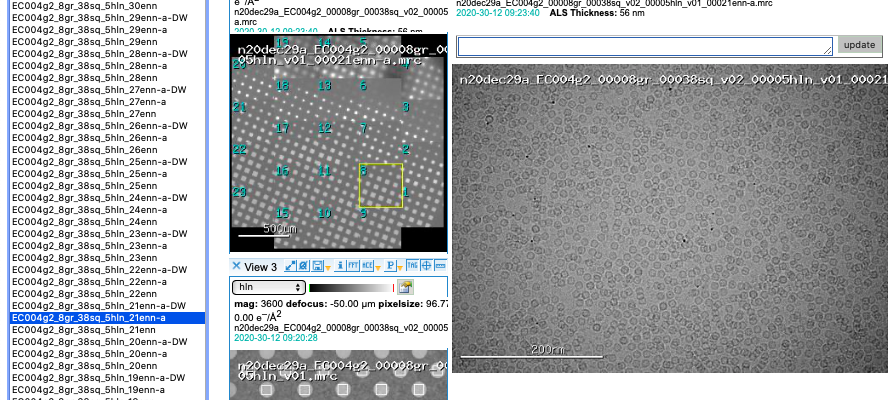Click atlas target number 17
Viewport: 896px width, 400px height.
(282, 128)
